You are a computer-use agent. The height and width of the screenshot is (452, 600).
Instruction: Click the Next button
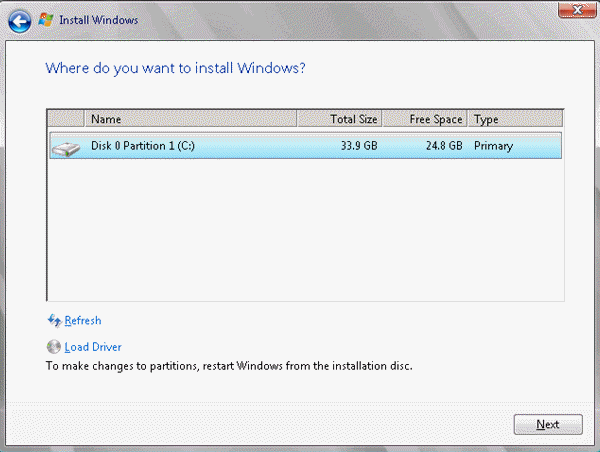point(548,424)
